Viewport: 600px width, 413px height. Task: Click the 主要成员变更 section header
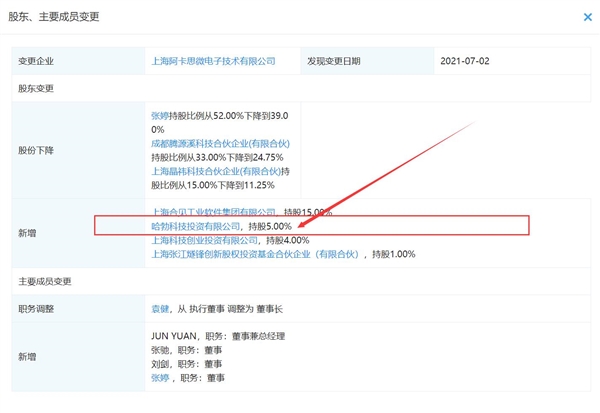[46, 281]
